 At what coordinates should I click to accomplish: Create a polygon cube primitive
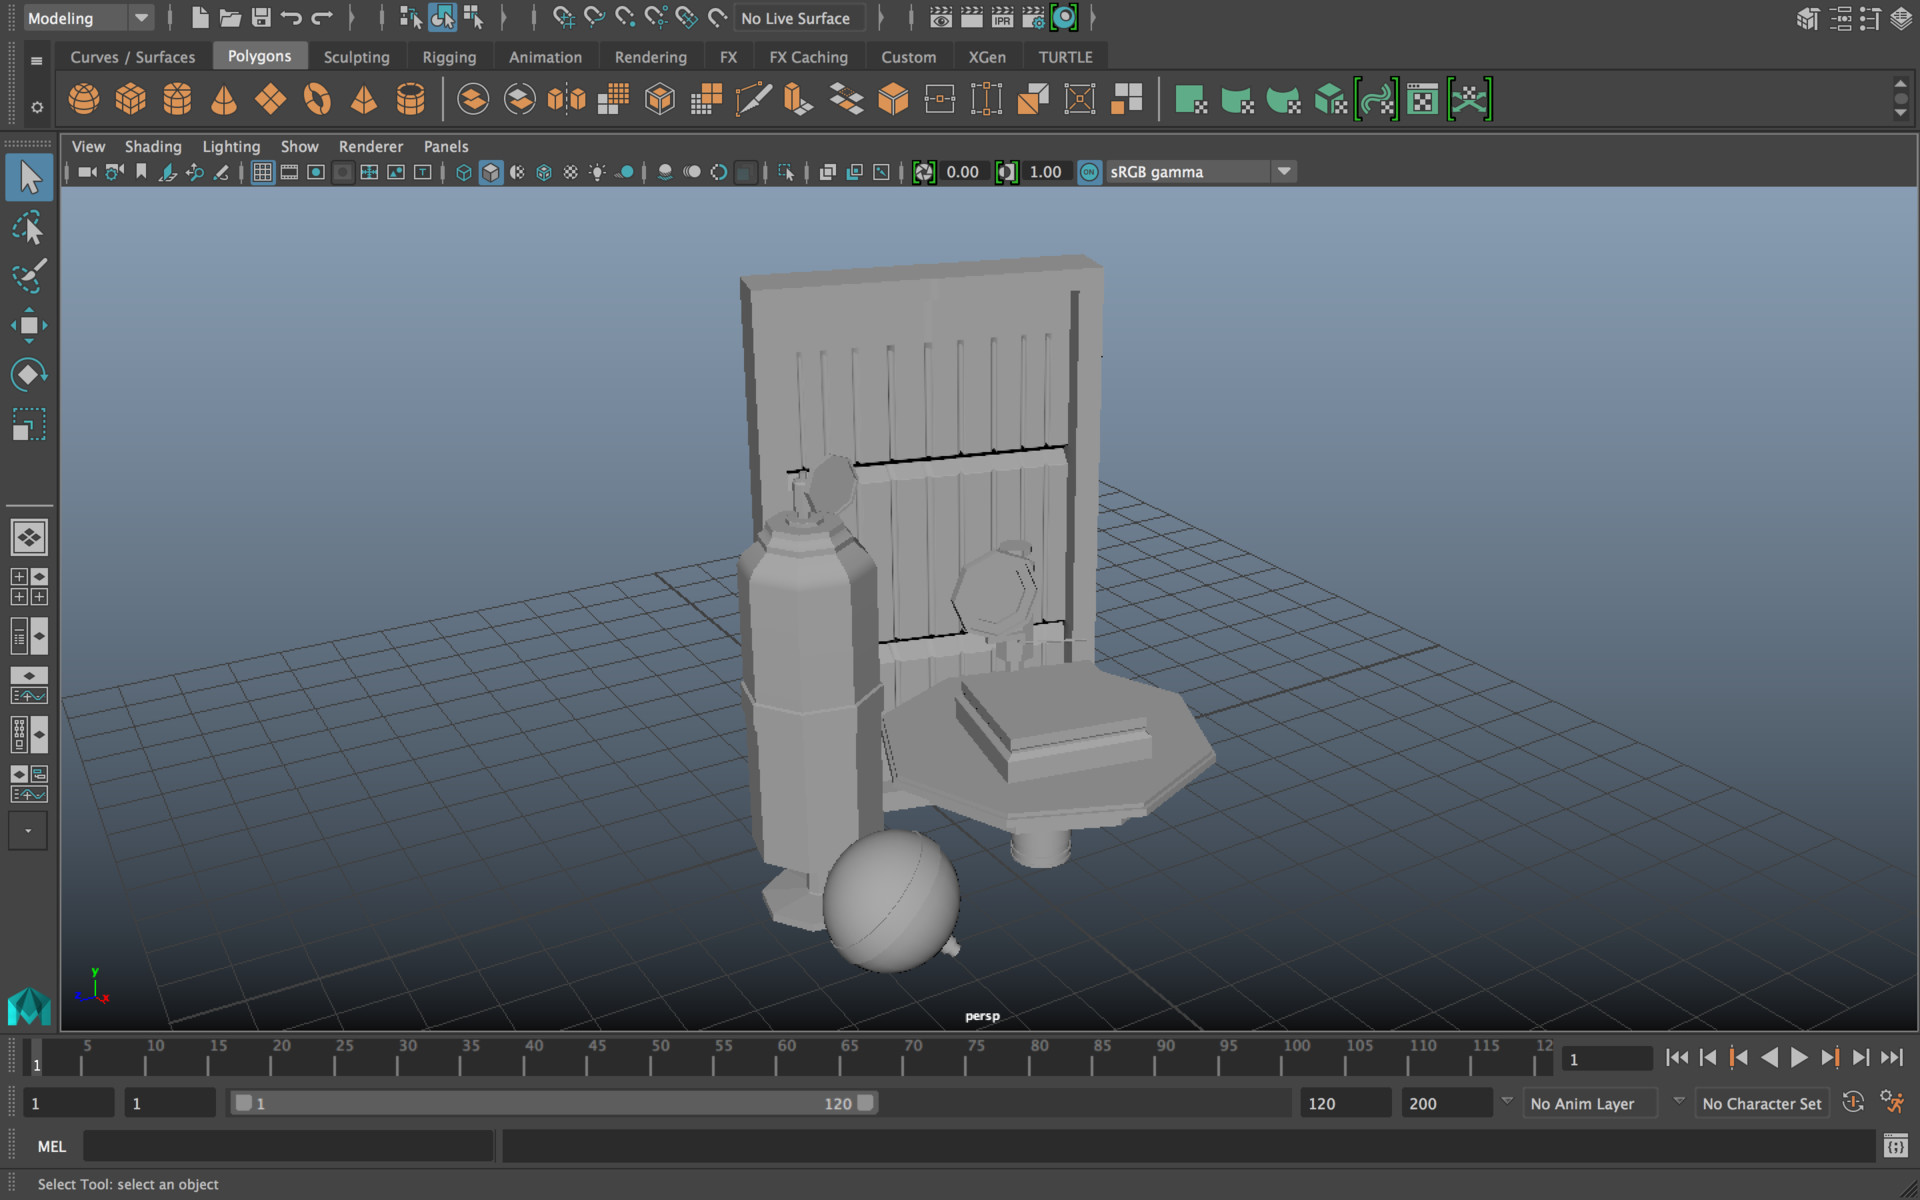tap(130, 99)
